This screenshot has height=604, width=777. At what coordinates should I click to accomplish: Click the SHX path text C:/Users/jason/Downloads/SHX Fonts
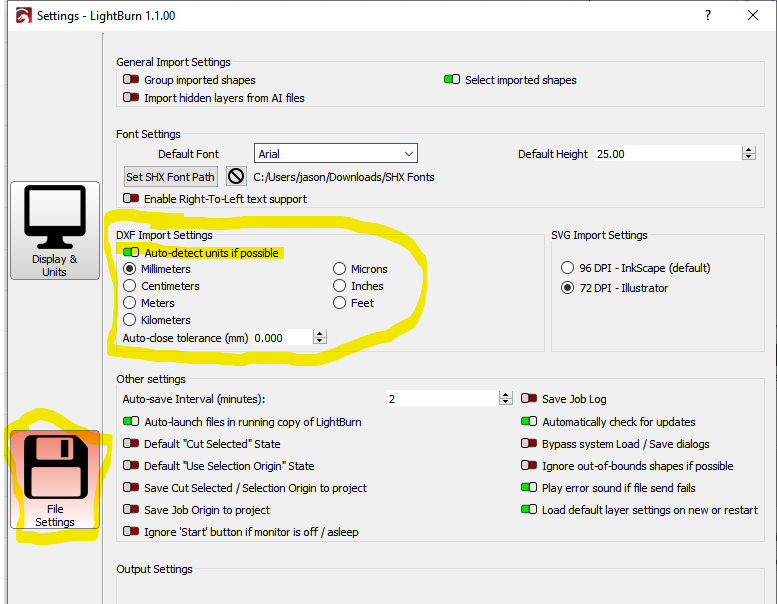pyautogui.click(x=344, y=177)
